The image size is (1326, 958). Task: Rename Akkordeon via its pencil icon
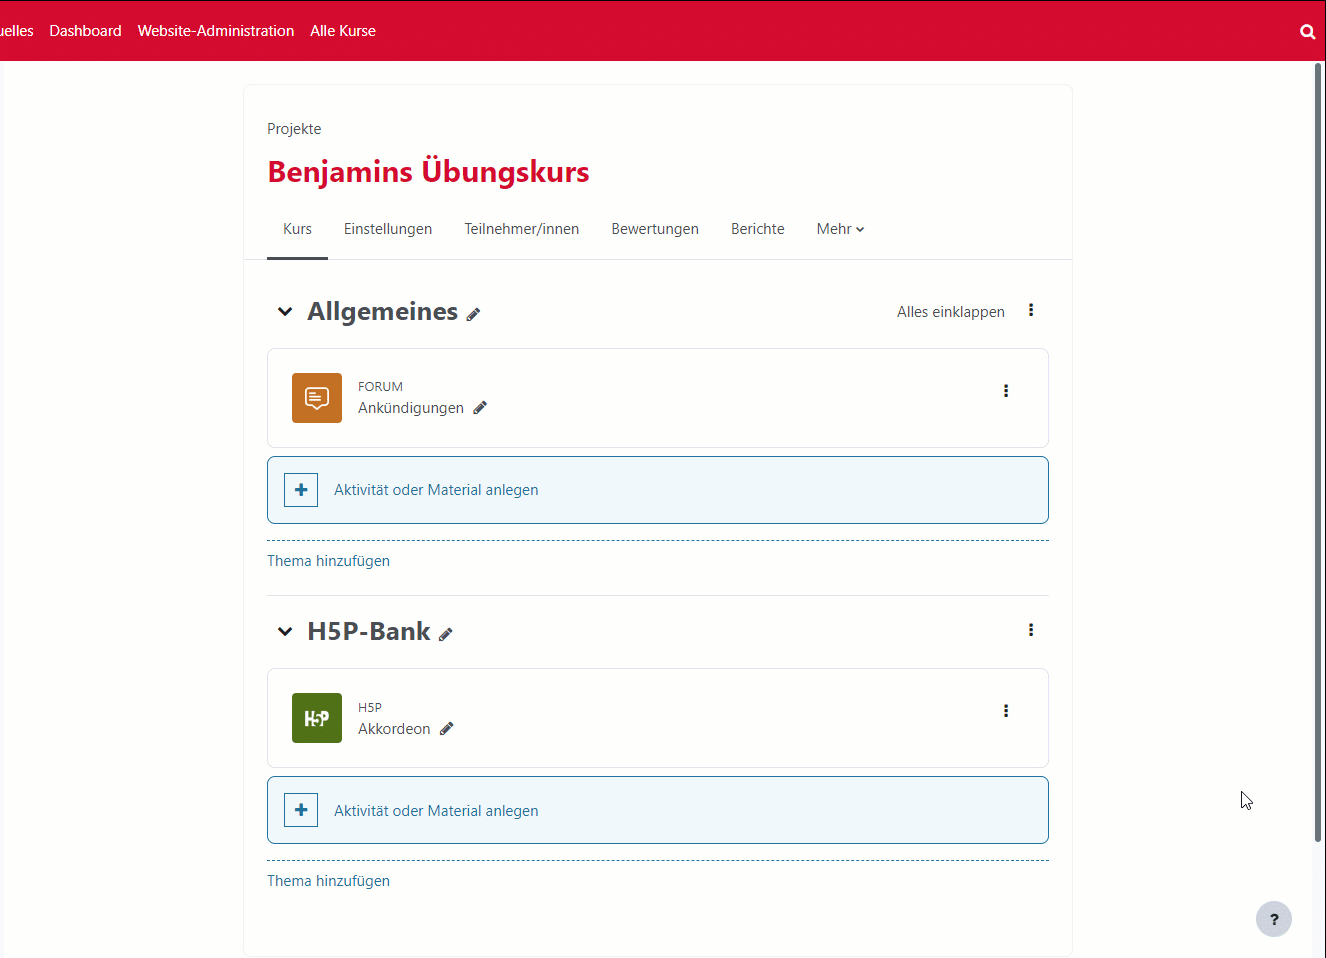coord(447,729)
